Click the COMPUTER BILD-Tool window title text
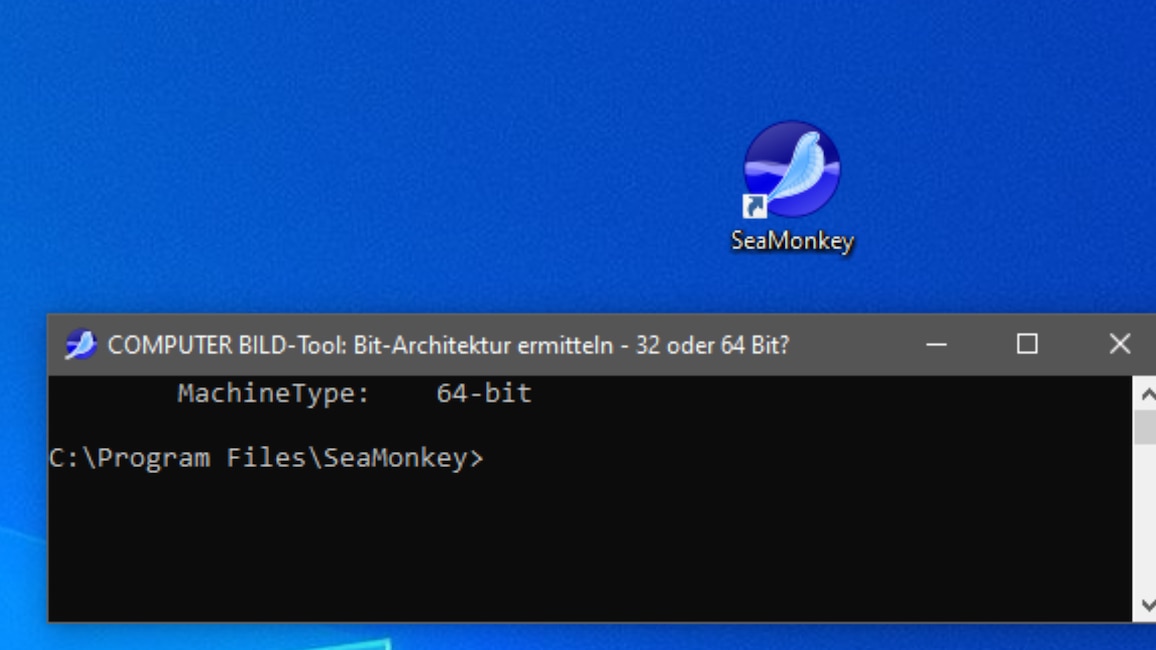Viewport: 1156px width, 650px height. [448, 345]
